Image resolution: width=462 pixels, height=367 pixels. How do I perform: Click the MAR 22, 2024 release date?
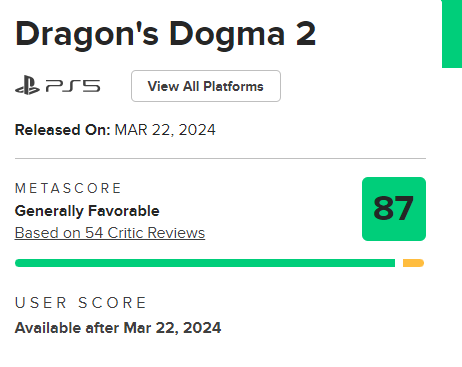[x=165, y=130]
